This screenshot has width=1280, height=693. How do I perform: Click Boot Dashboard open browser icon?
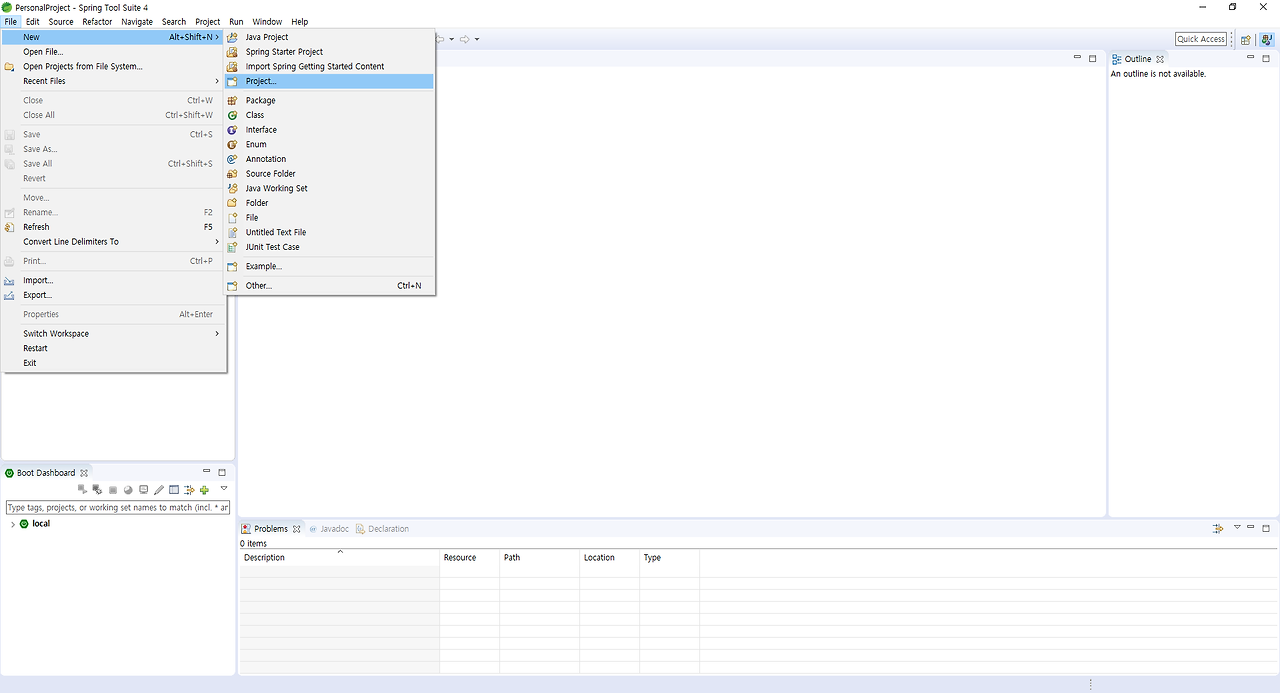[x=128, y=490]
